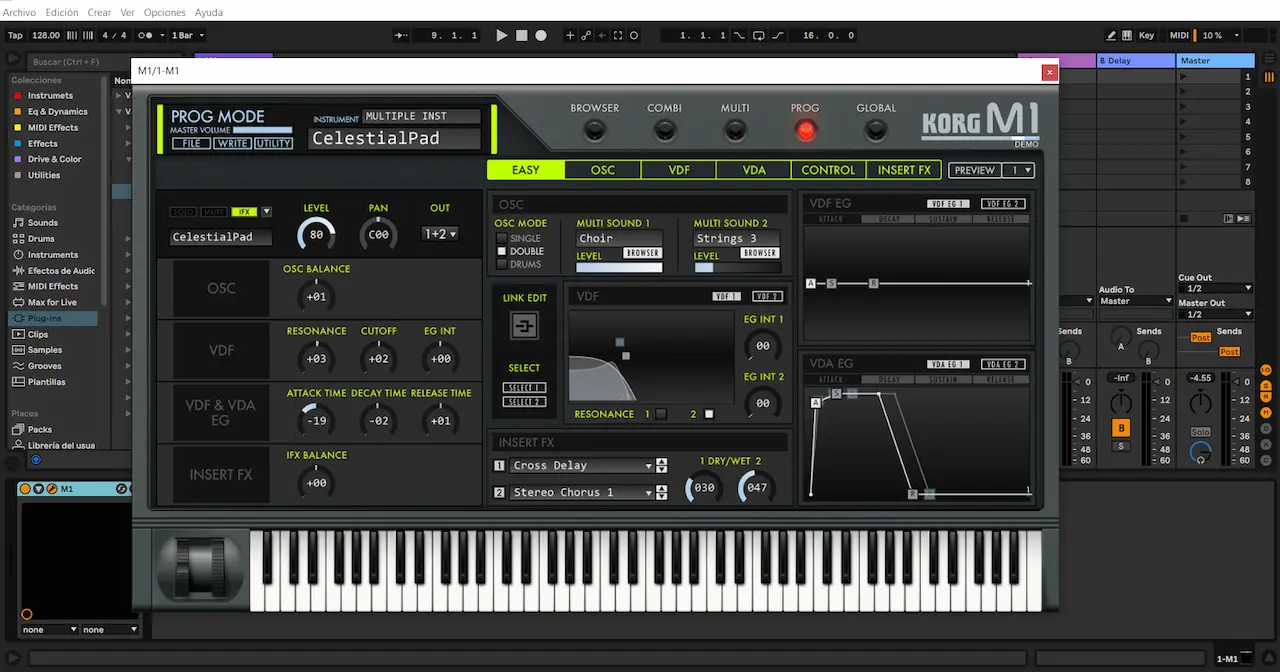Switch to the OSC tab
The width and height of the screenshot is (1280, 672).
603,170
